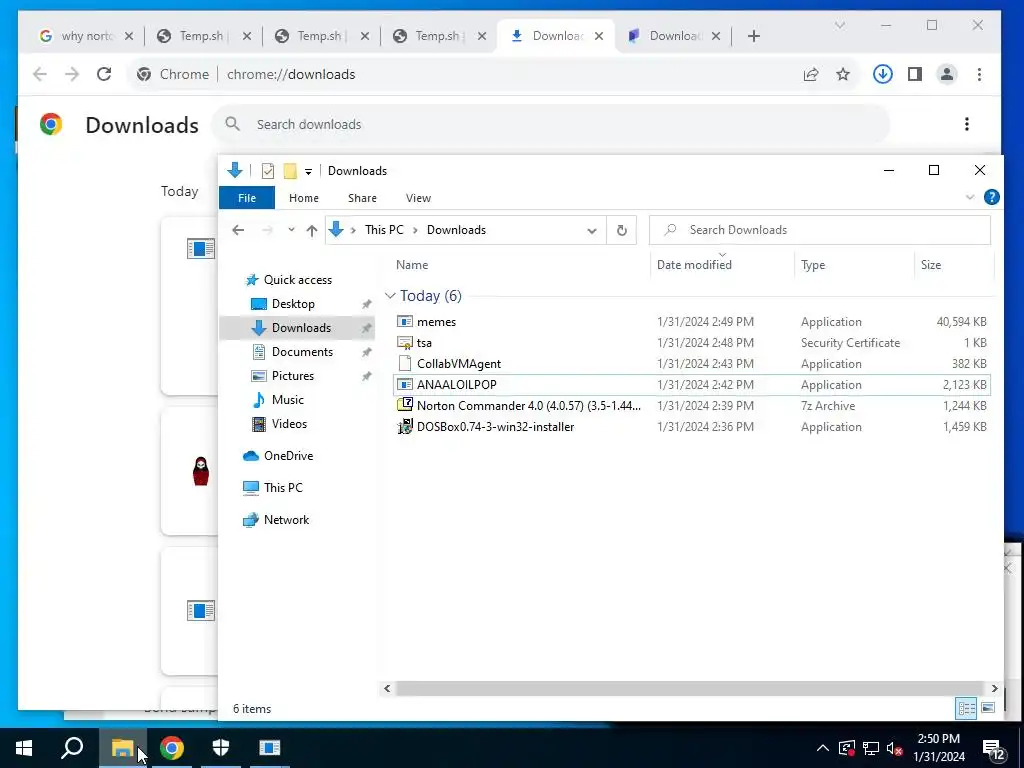The height and width of the screenshot is (768, 1024).
Task: Sort files by the Name column
Action: pyautogui.click(x=520, y=264)
